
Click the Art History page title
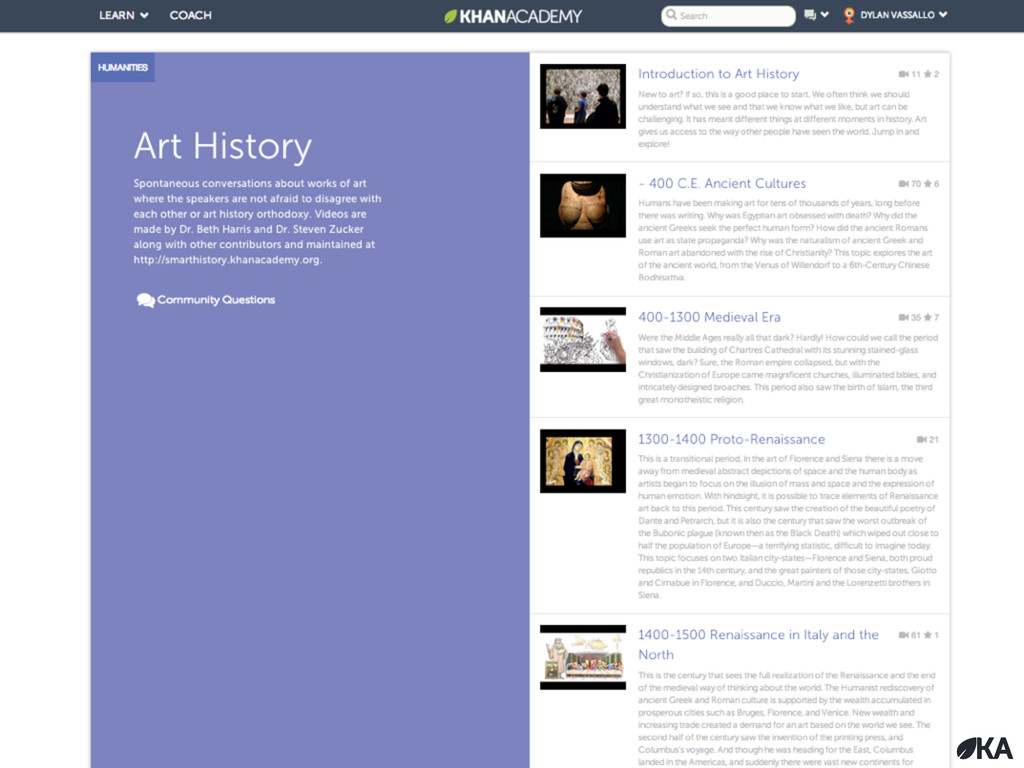(223, 146)
